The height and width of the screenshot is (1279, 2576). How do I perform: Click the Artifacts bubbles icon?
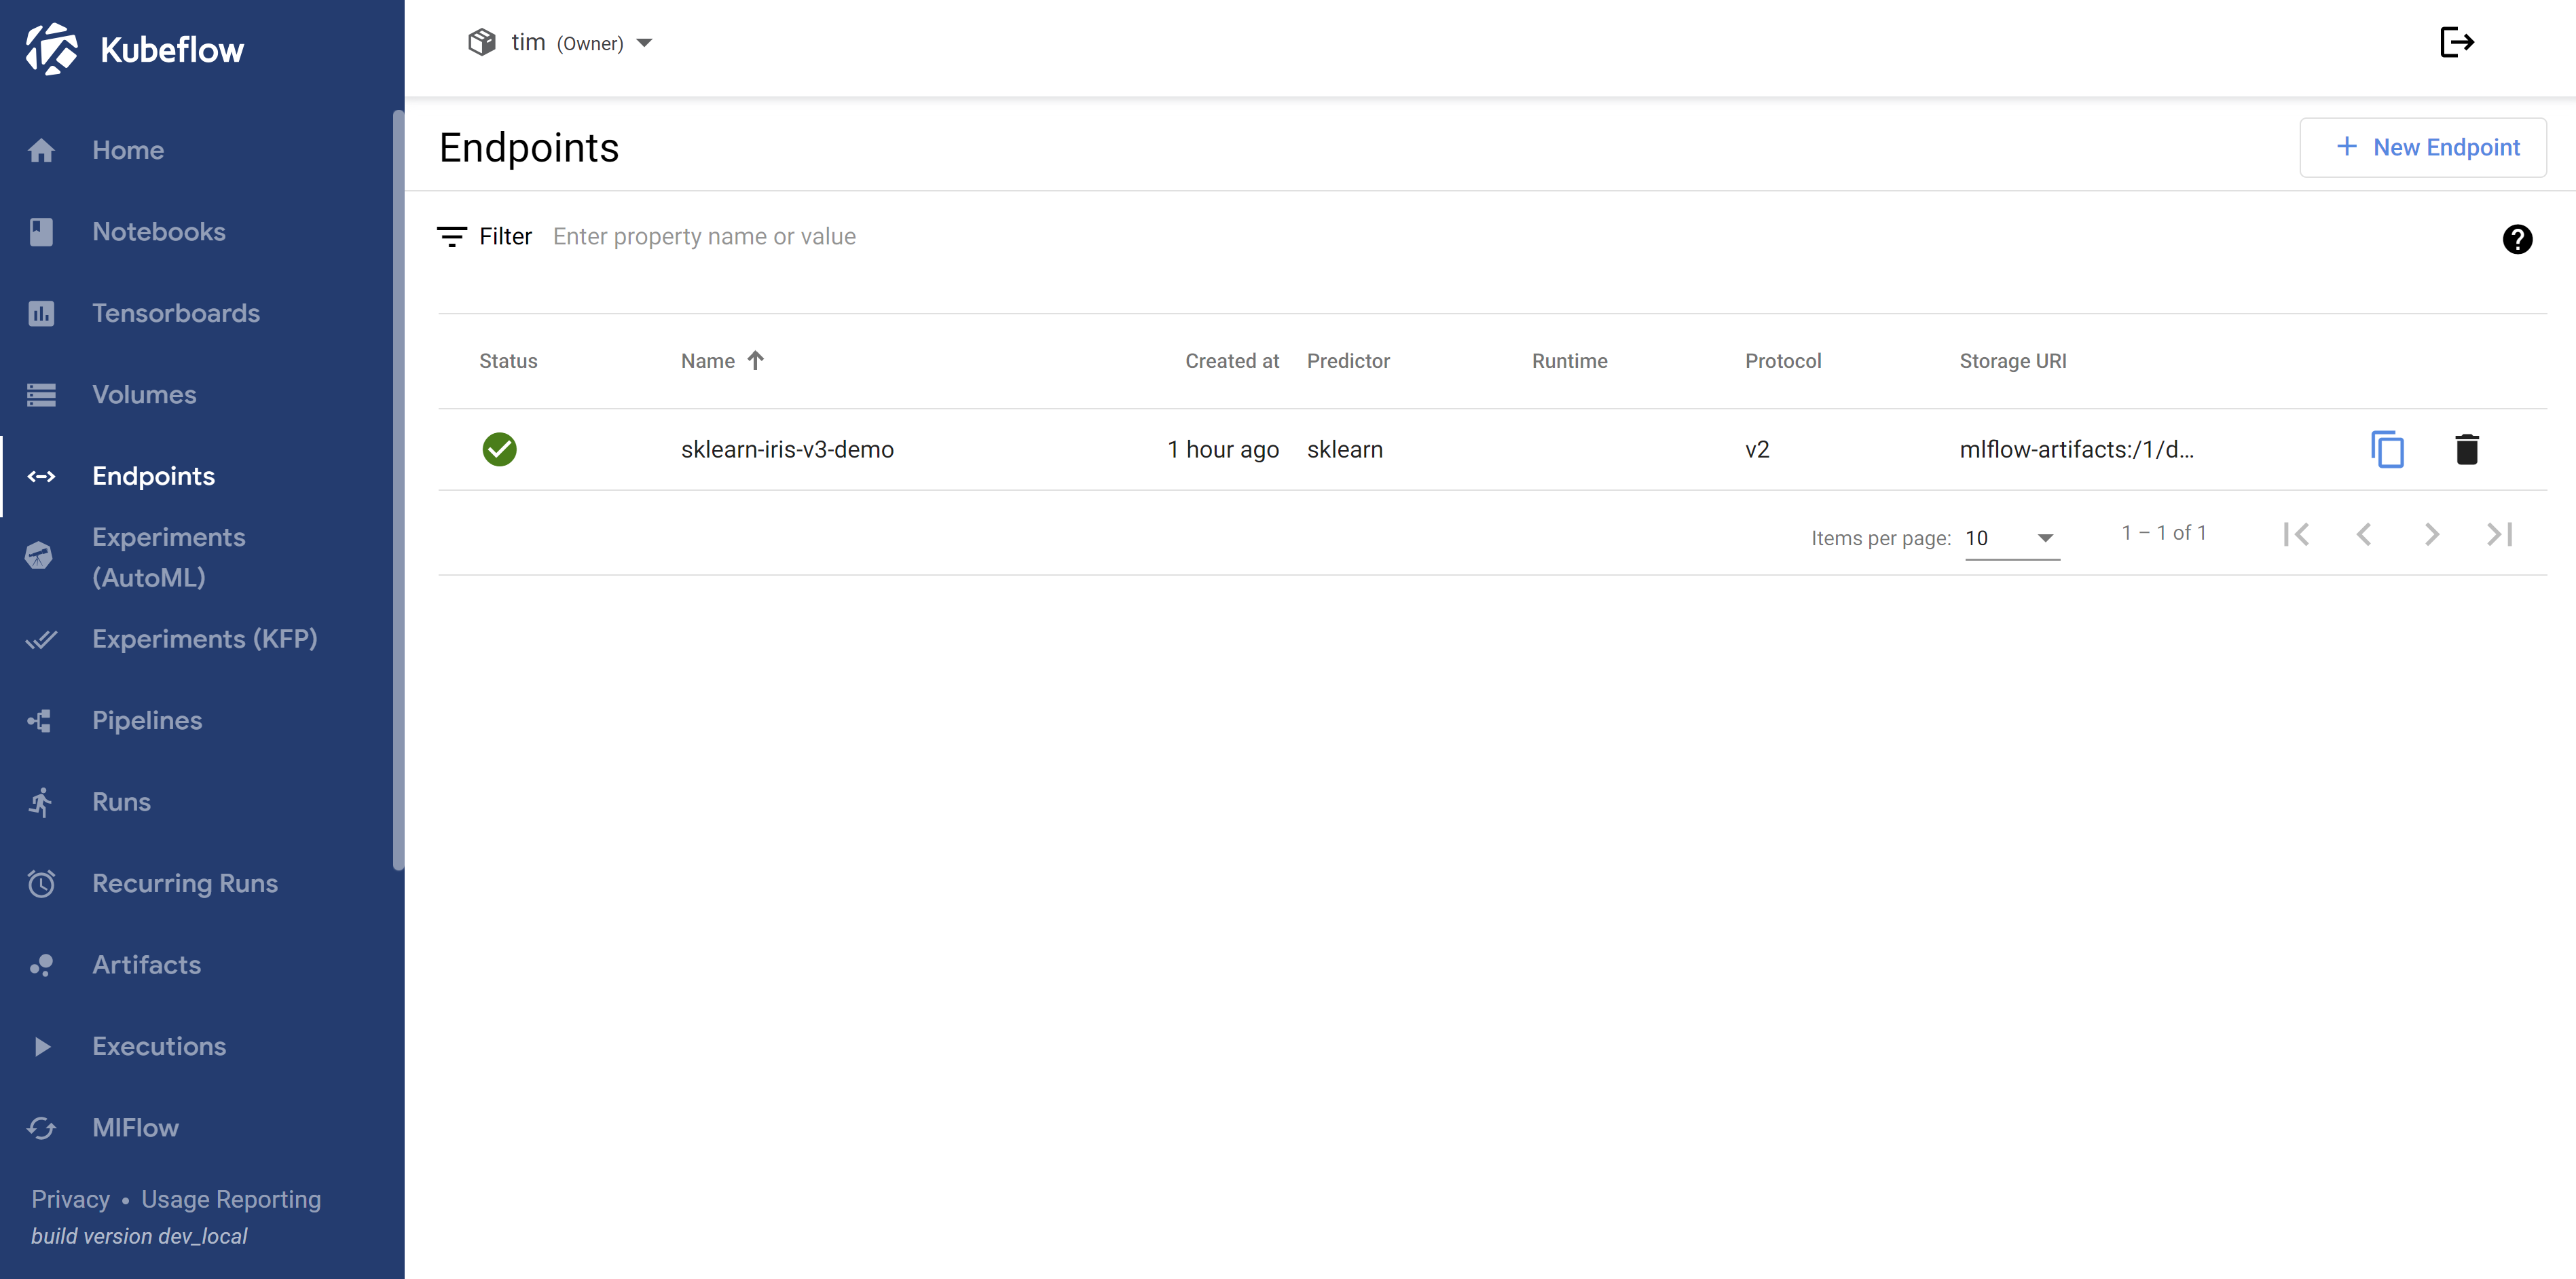tap(41, 965)
